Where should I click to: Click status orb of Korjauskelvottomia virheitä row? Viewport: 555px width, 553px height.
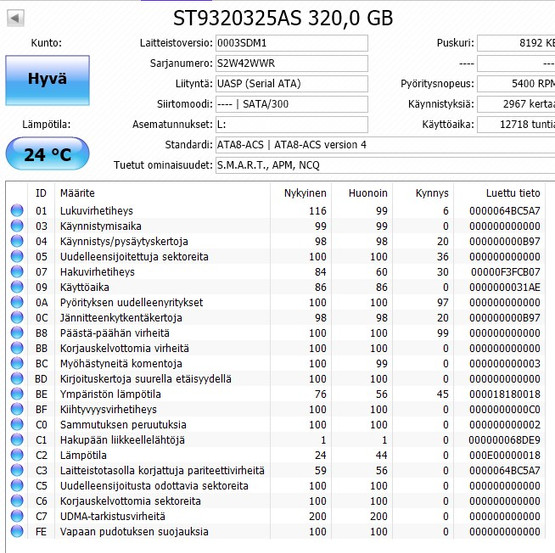17,348
